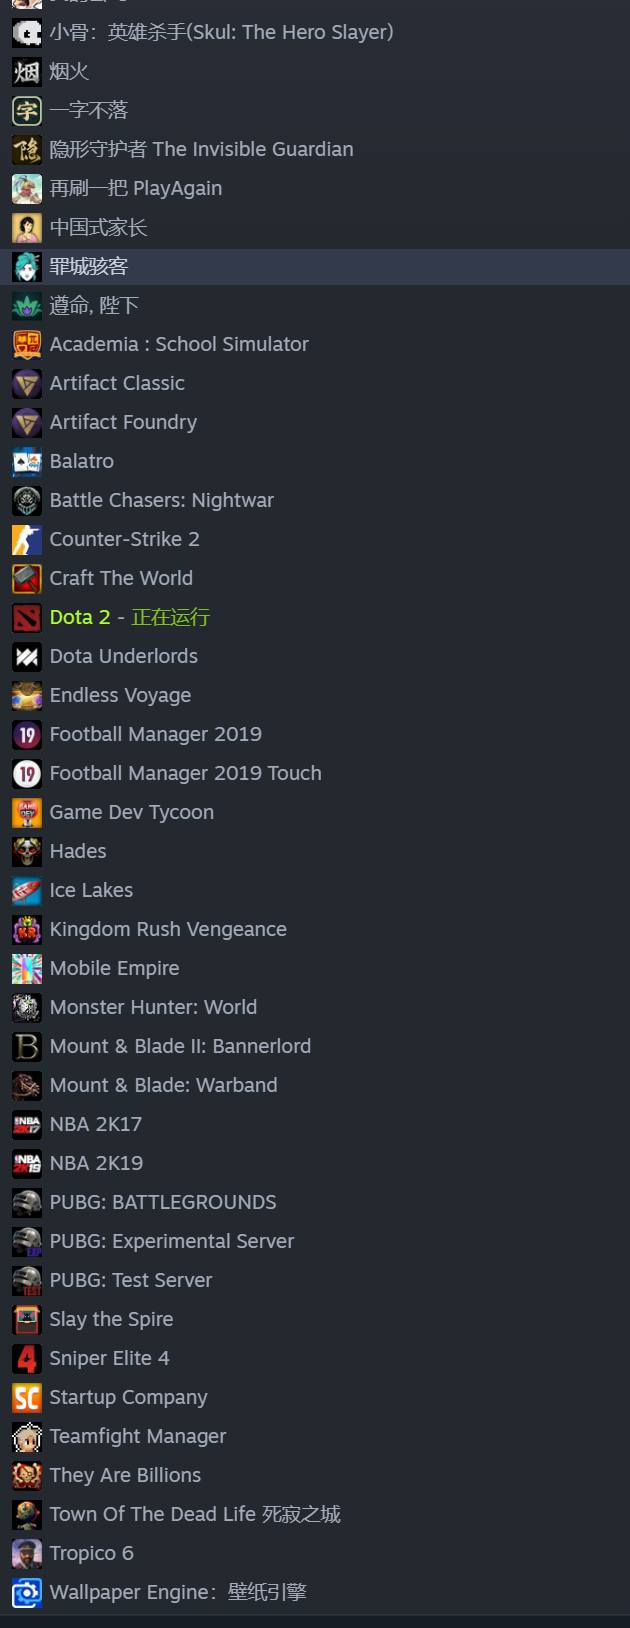This screenshot has height=1628, width=630.
Task: Select They Are Billions entry
Action: 315,1475
